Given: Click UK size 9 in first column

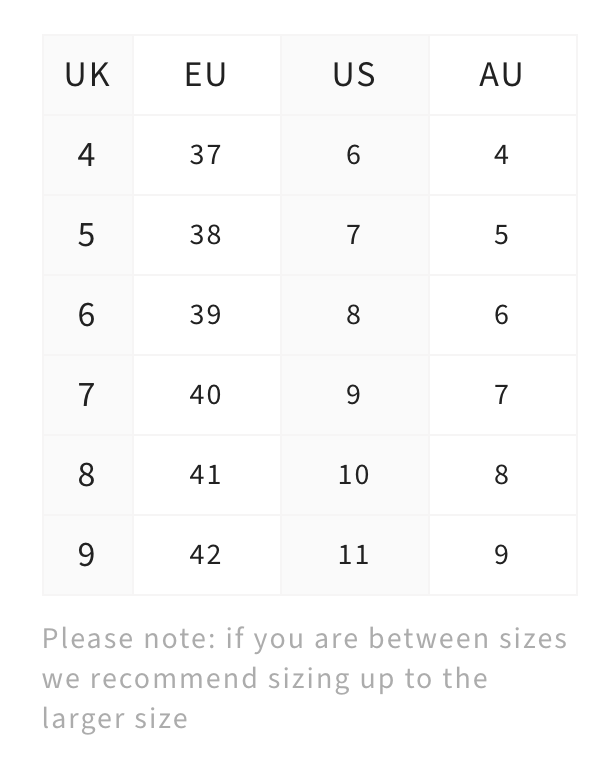Looking at the screenshot, I should coord(87,555).
